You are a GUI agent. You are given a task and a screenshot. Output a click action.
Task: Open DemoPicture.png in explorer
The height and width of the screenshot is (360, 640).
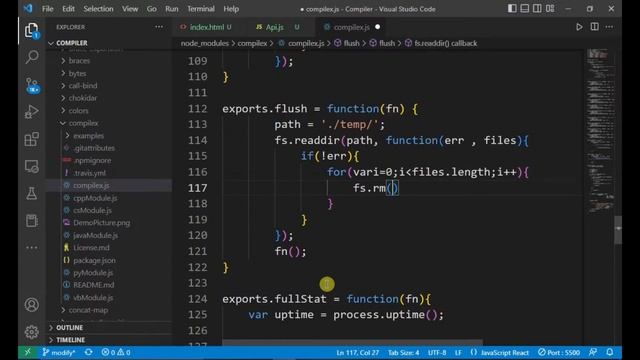tap(102, 223)
